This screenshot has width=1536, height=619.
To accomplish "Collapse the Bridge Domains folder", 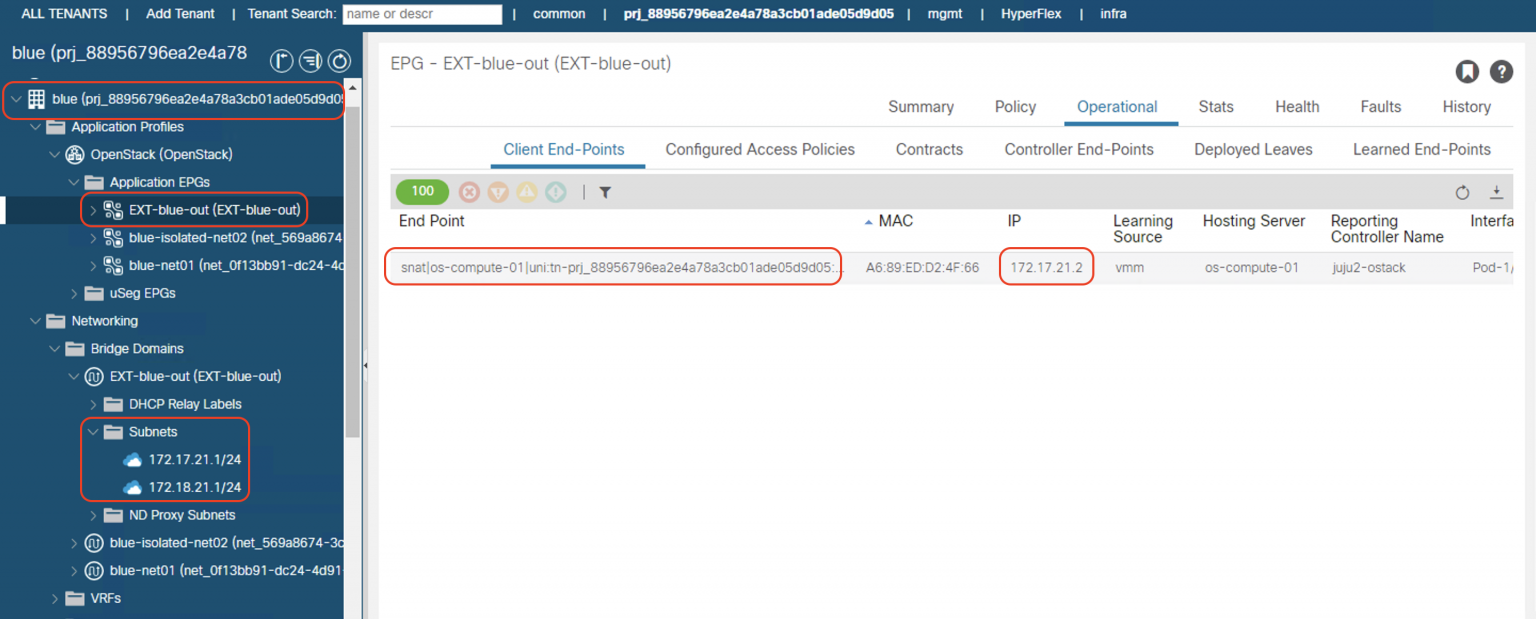I will (55, 348).
